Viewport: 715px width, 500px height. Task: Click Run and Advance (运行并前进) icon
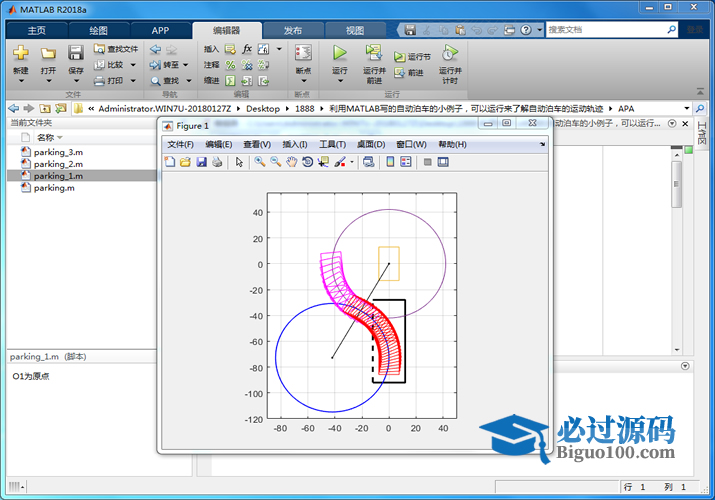click(x=374, y=53)
